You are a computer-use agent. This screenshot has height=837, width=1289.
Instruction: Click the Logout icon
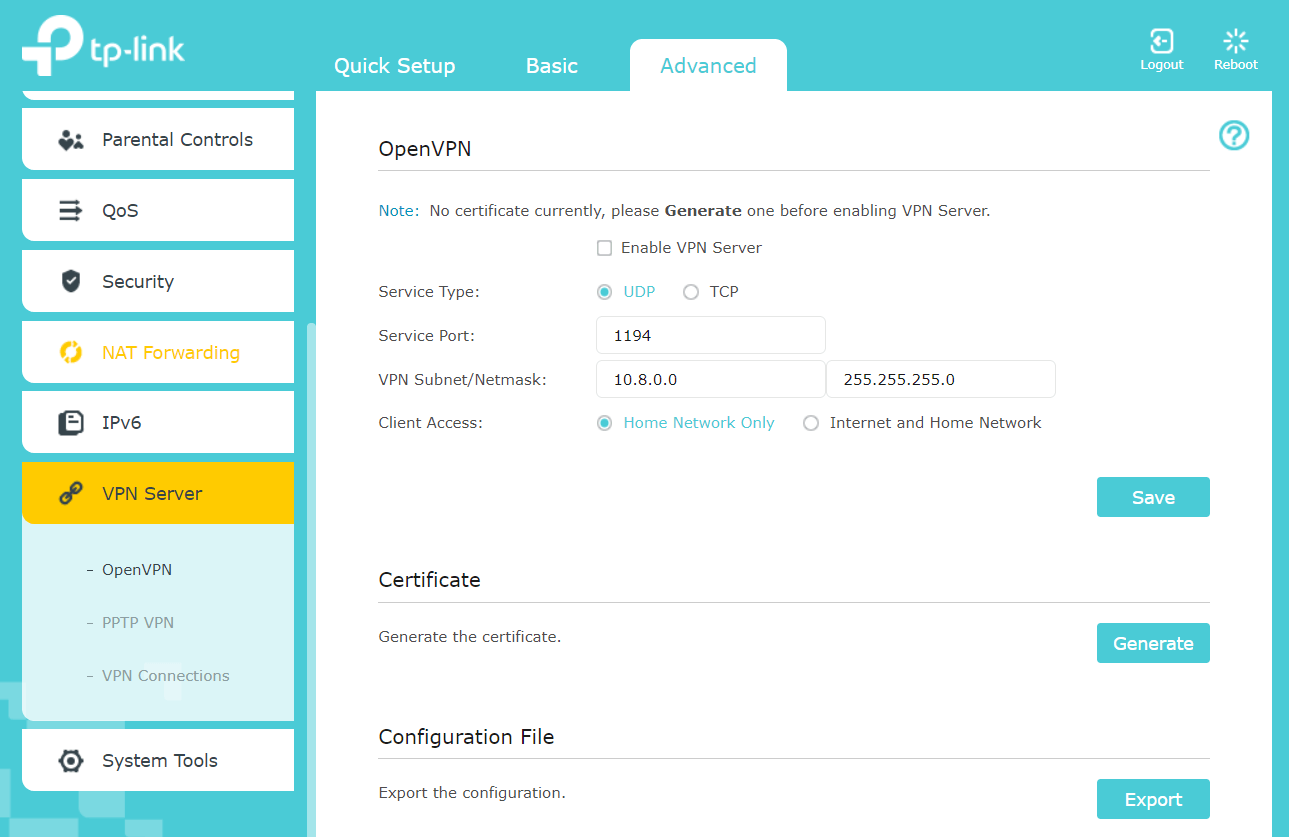[1161, 41]
